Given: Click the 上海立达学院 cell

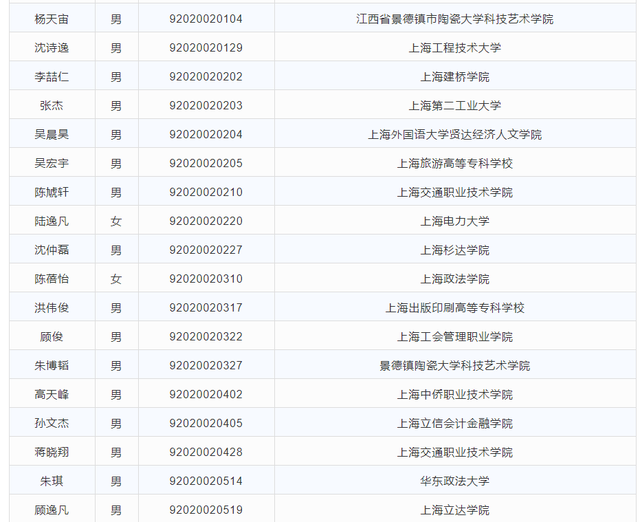Looking at the screenshot, I should coord(455,510).
